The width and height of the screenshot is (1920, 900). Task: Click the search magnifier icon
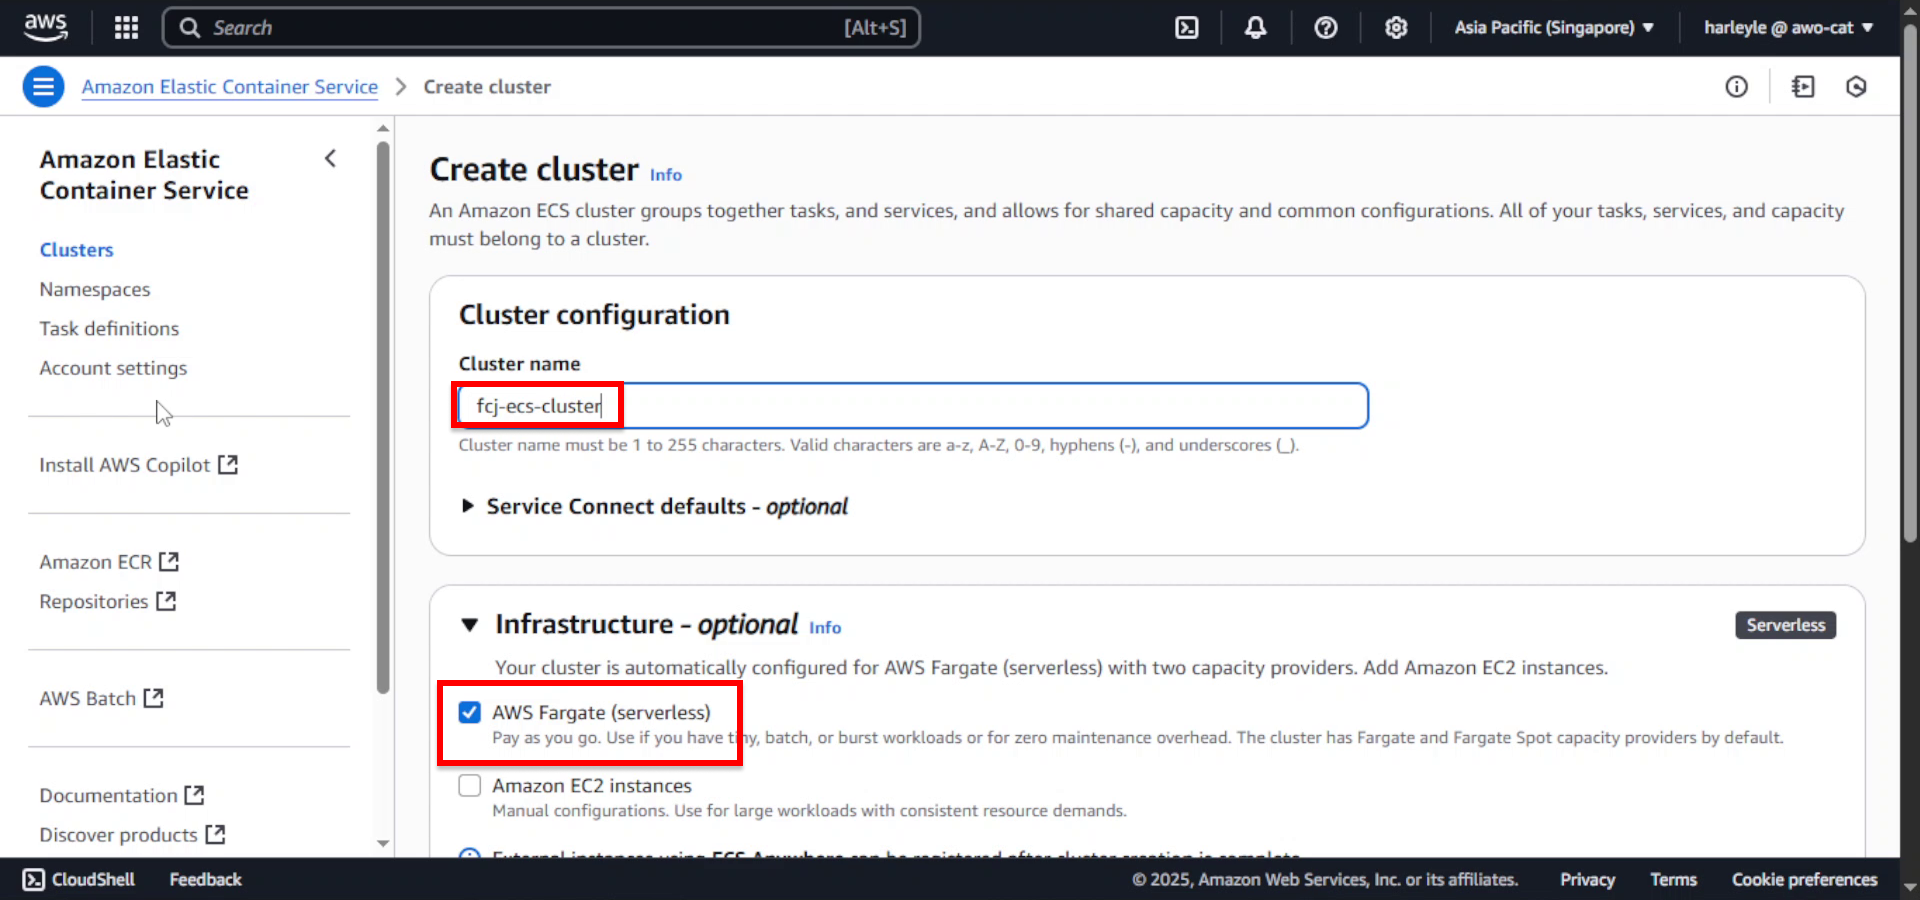point(189,28)
